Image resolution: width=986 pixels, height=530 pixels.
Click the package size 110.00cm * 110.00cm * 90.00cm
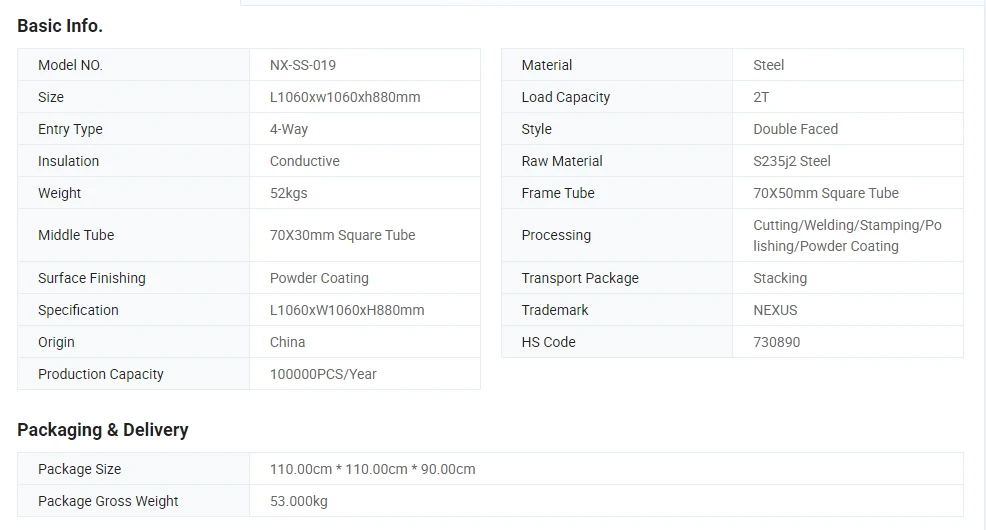point(372,470)
